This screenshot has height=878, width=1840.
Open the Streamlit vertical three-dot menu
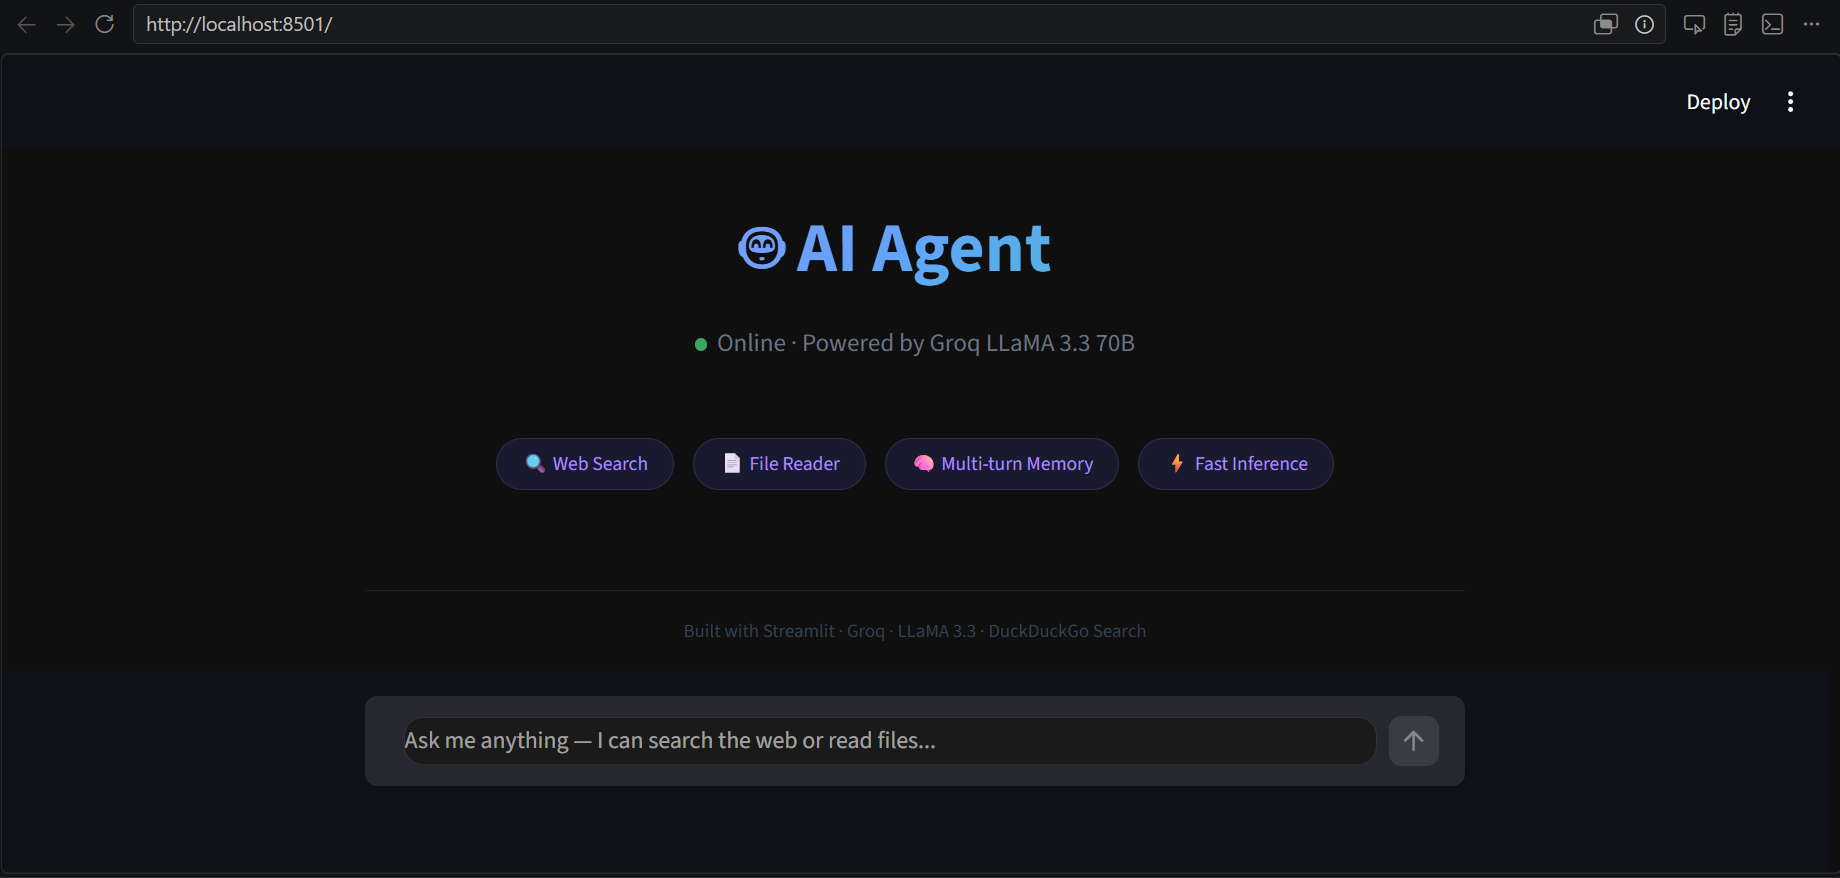[1790, 102]
